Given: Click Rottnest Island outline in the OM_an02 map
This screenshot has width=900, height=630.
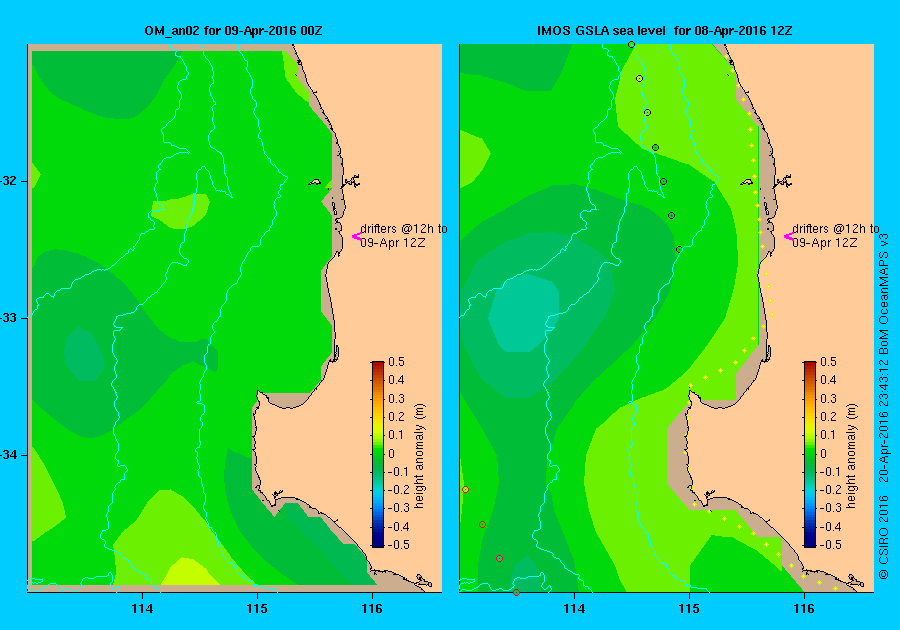Looking at the screenshot, I should pos(315,182).
